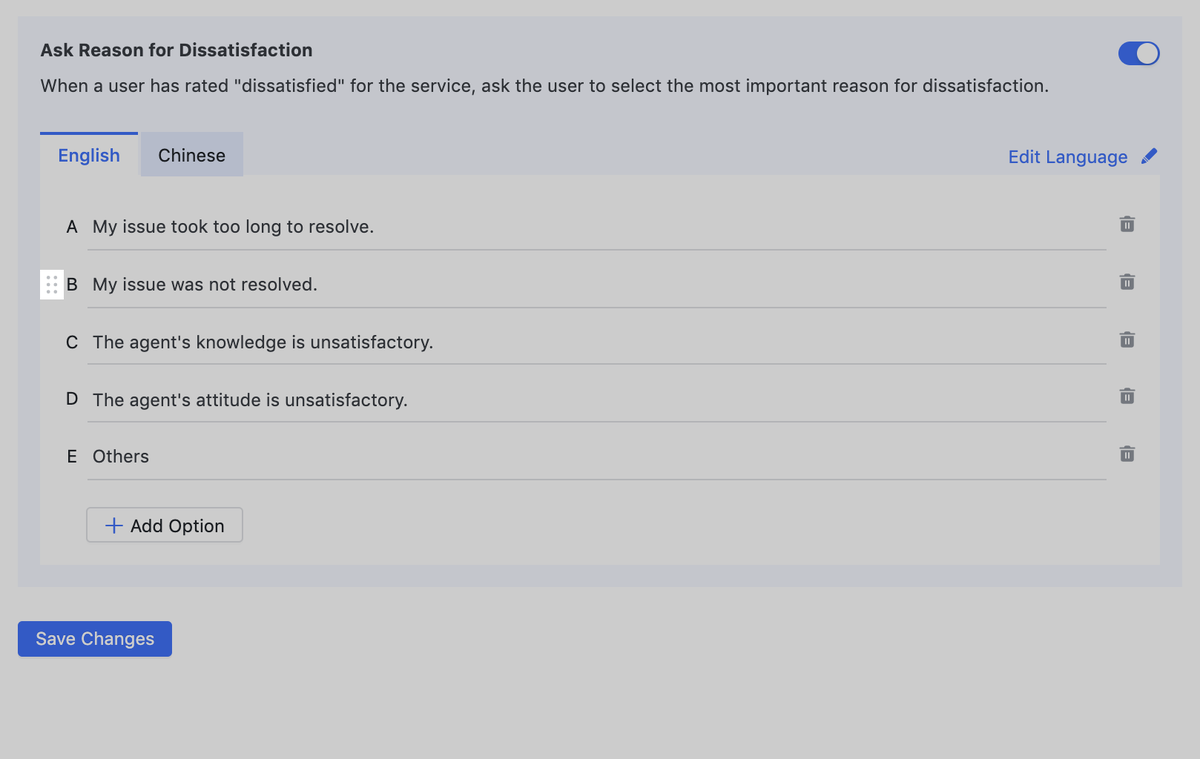Select the English language tab
The width and height of the screenshot is (1200, 759).
pos(89,155)
